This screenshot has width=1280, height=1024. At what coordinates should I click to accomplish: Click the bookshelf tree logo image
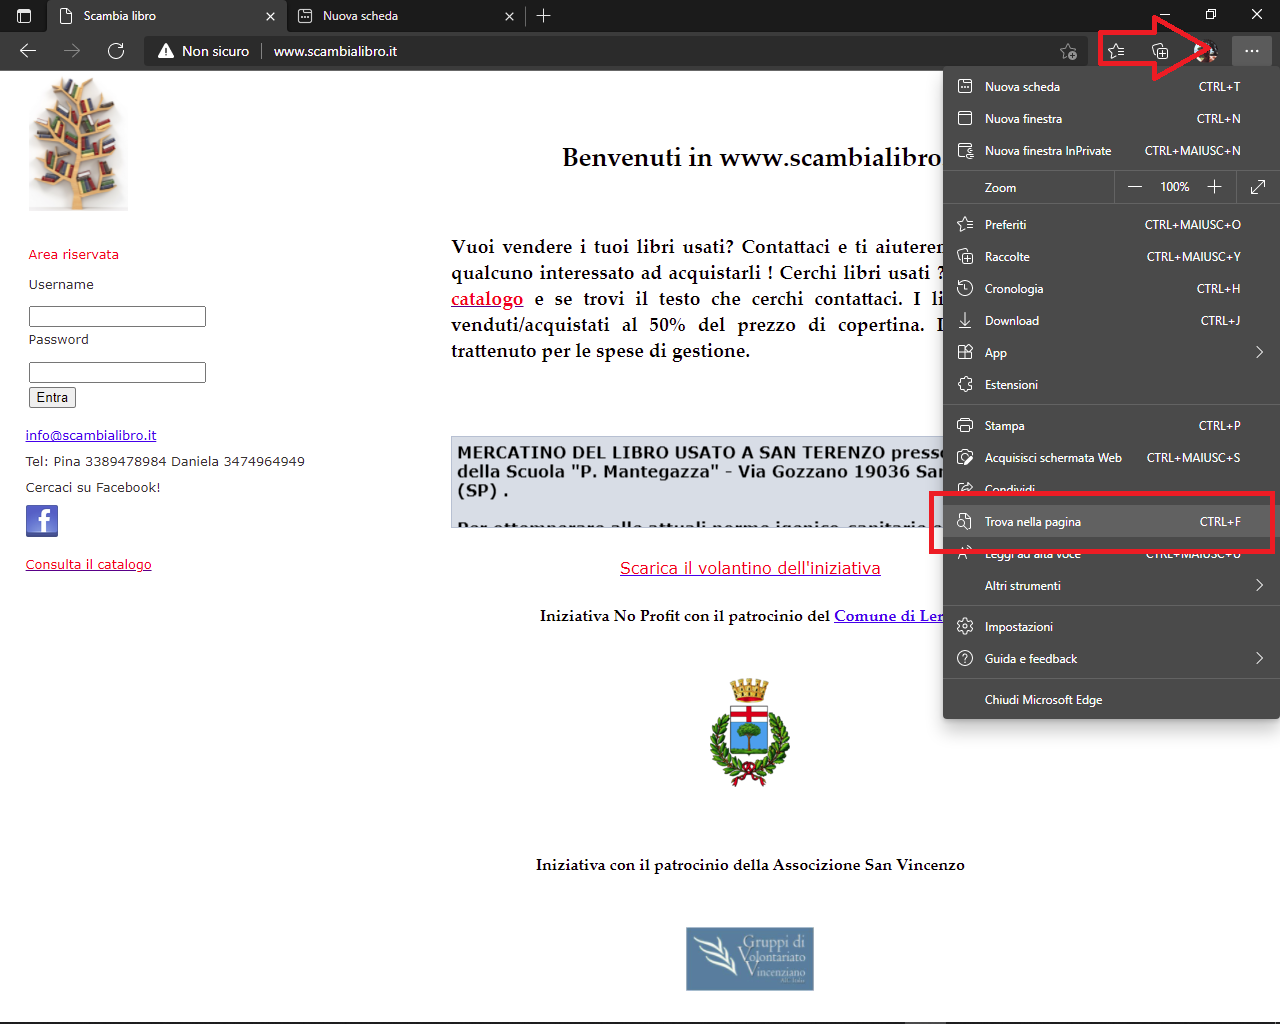pos(78,144)
